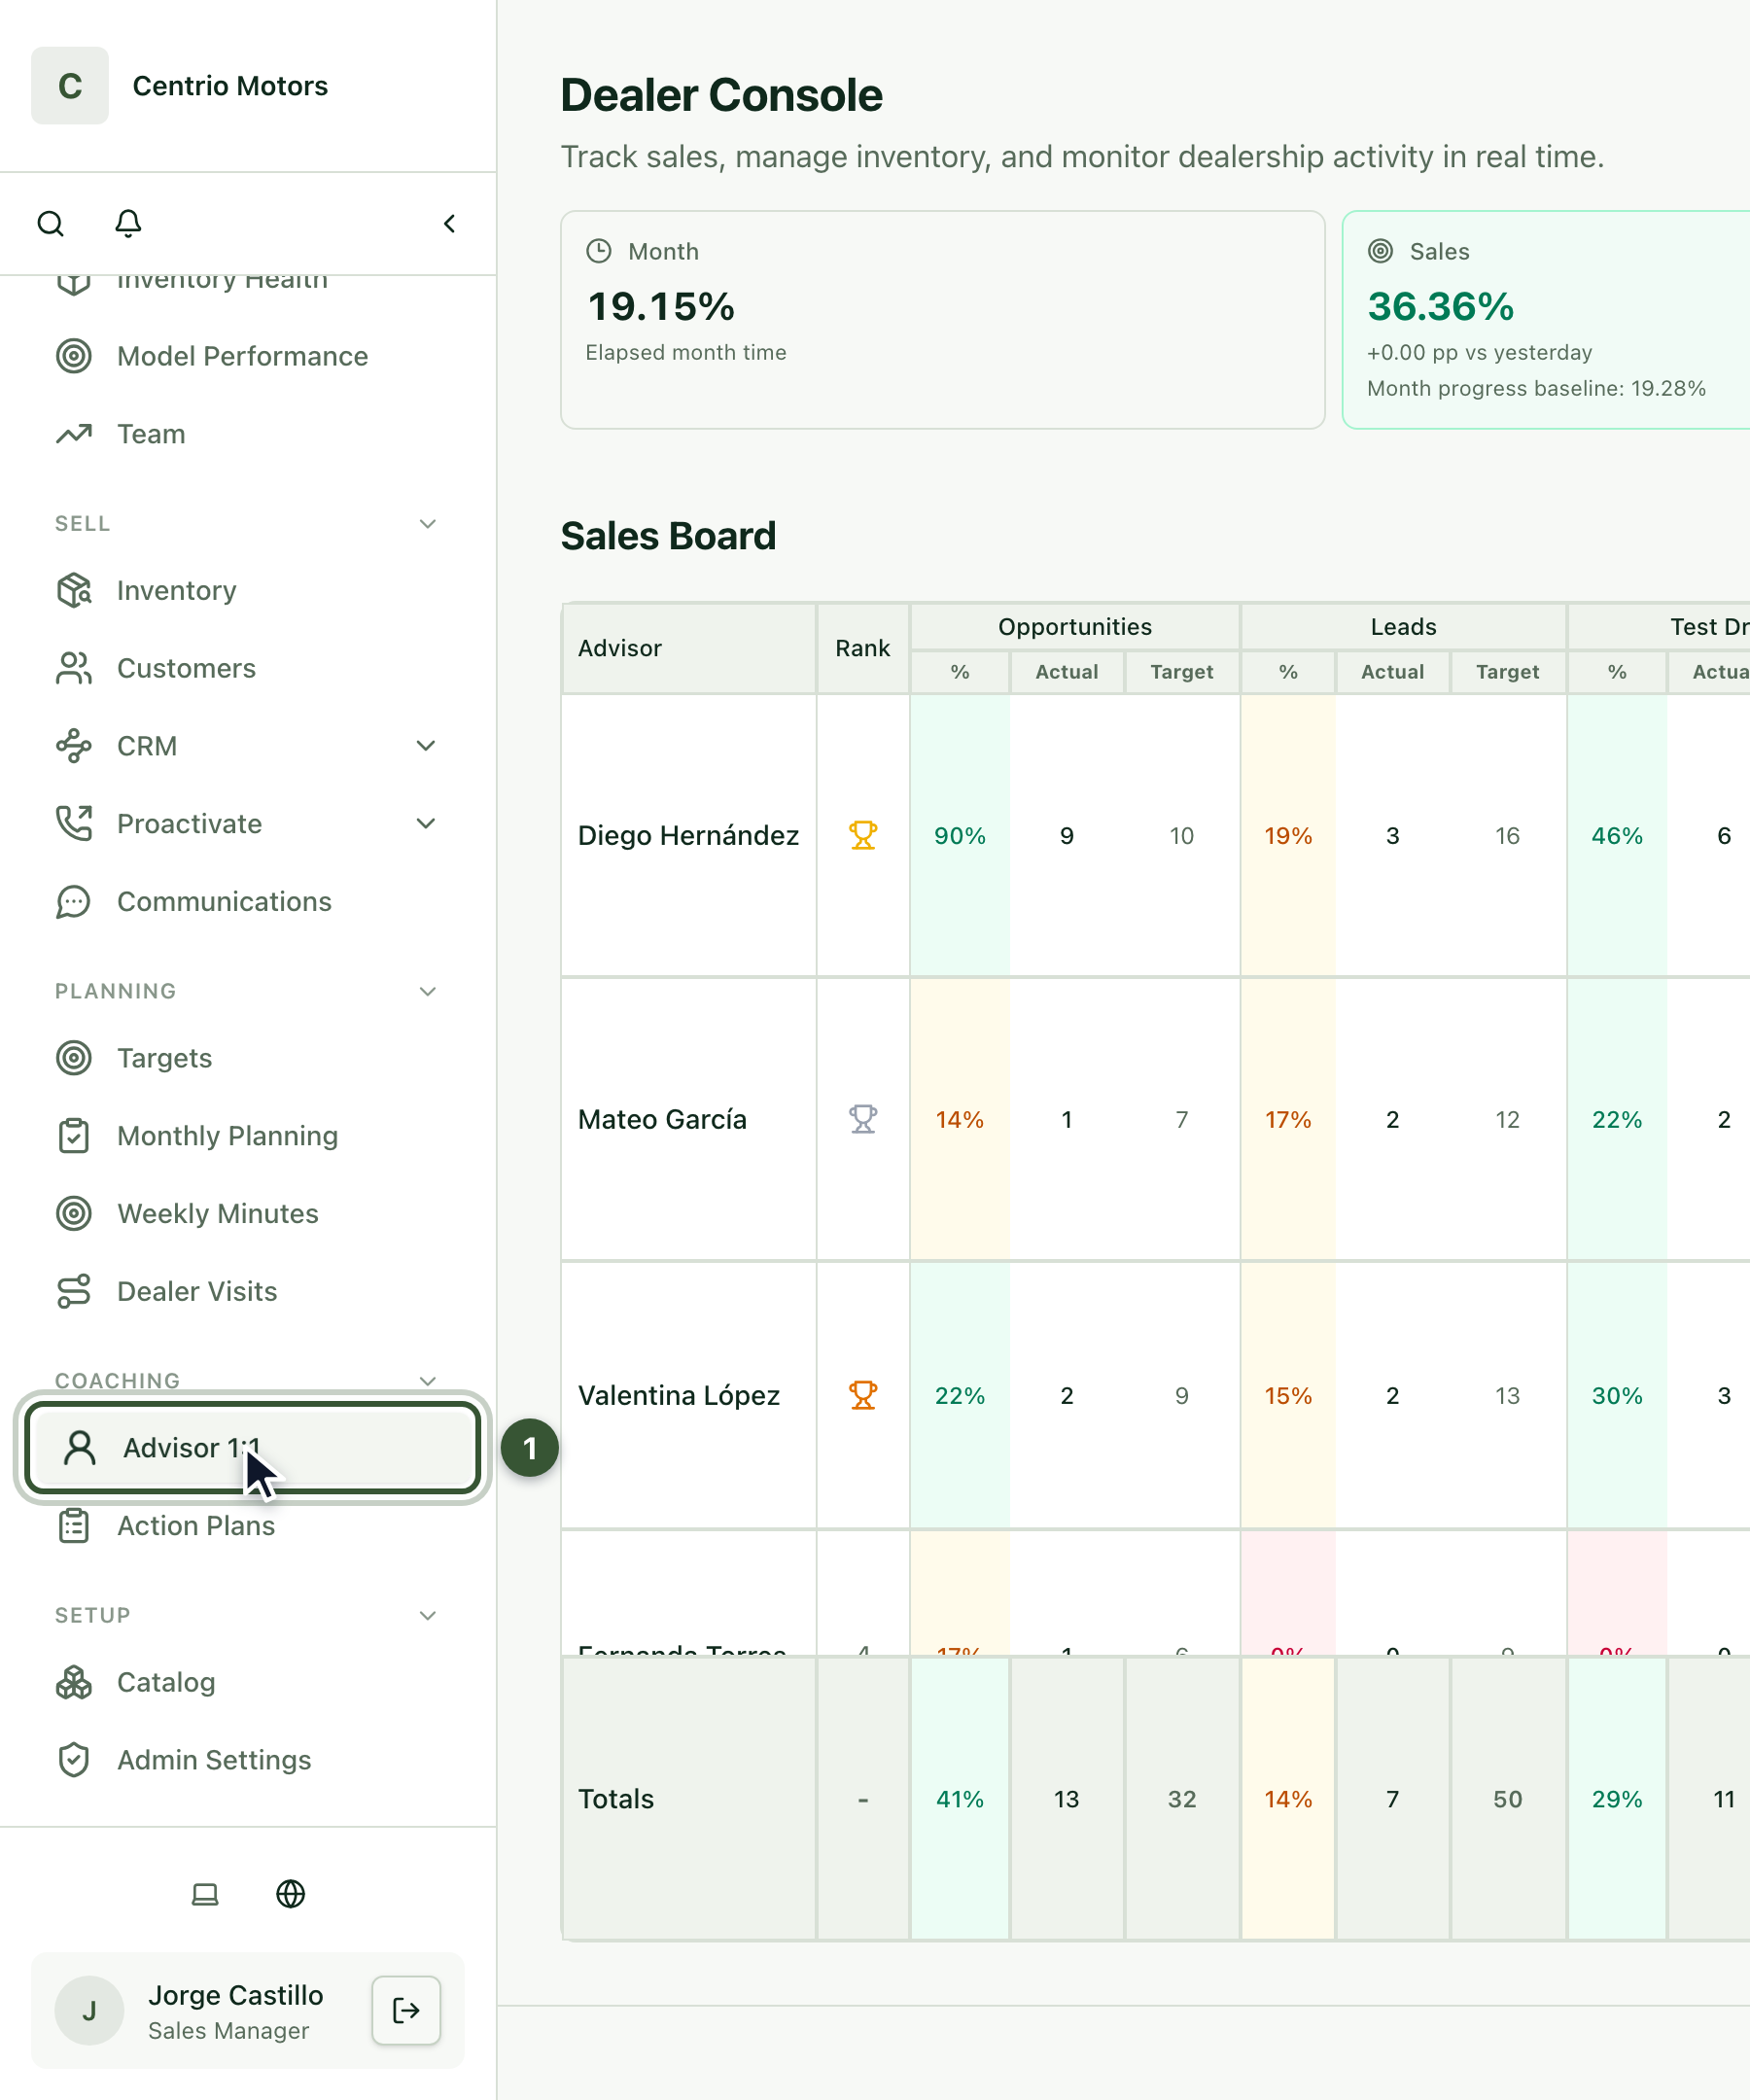Click the Leads column group header
1750x2100 pixels.
(x=1404, y=627)
